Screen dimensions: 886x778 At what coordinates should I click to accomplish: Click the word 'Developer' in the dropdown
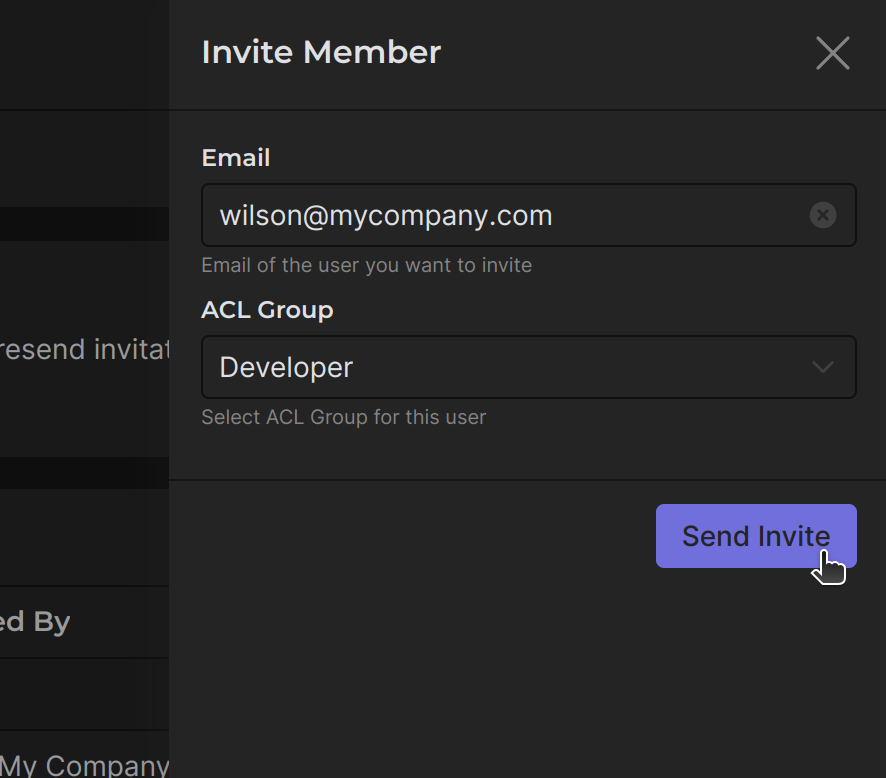coord(286,367)
